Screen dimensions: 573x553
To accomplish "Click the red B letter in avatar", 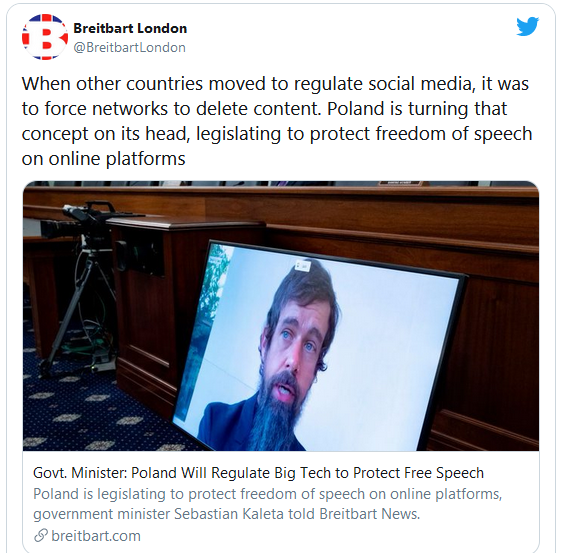I will pyautogui.click(x=45, y=38).
